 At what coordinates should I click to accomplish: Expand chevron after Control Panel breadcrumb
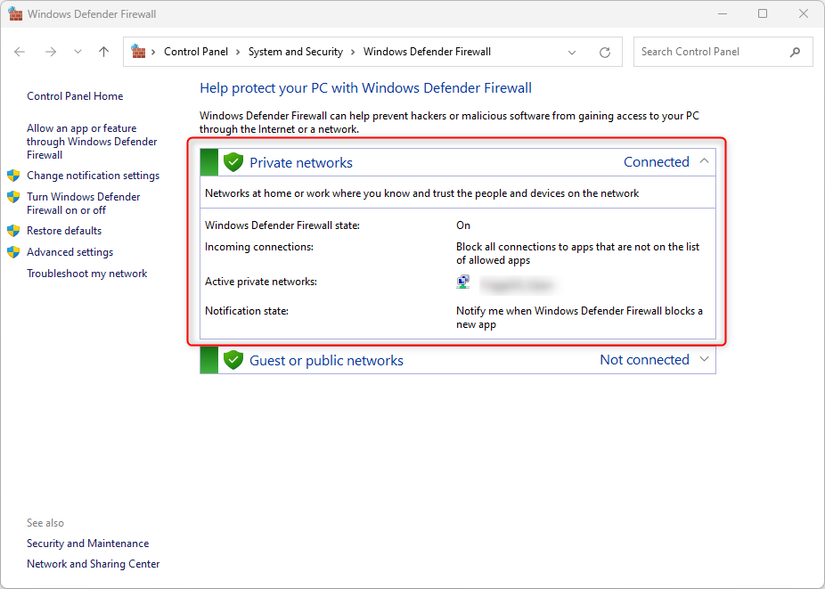238,52
